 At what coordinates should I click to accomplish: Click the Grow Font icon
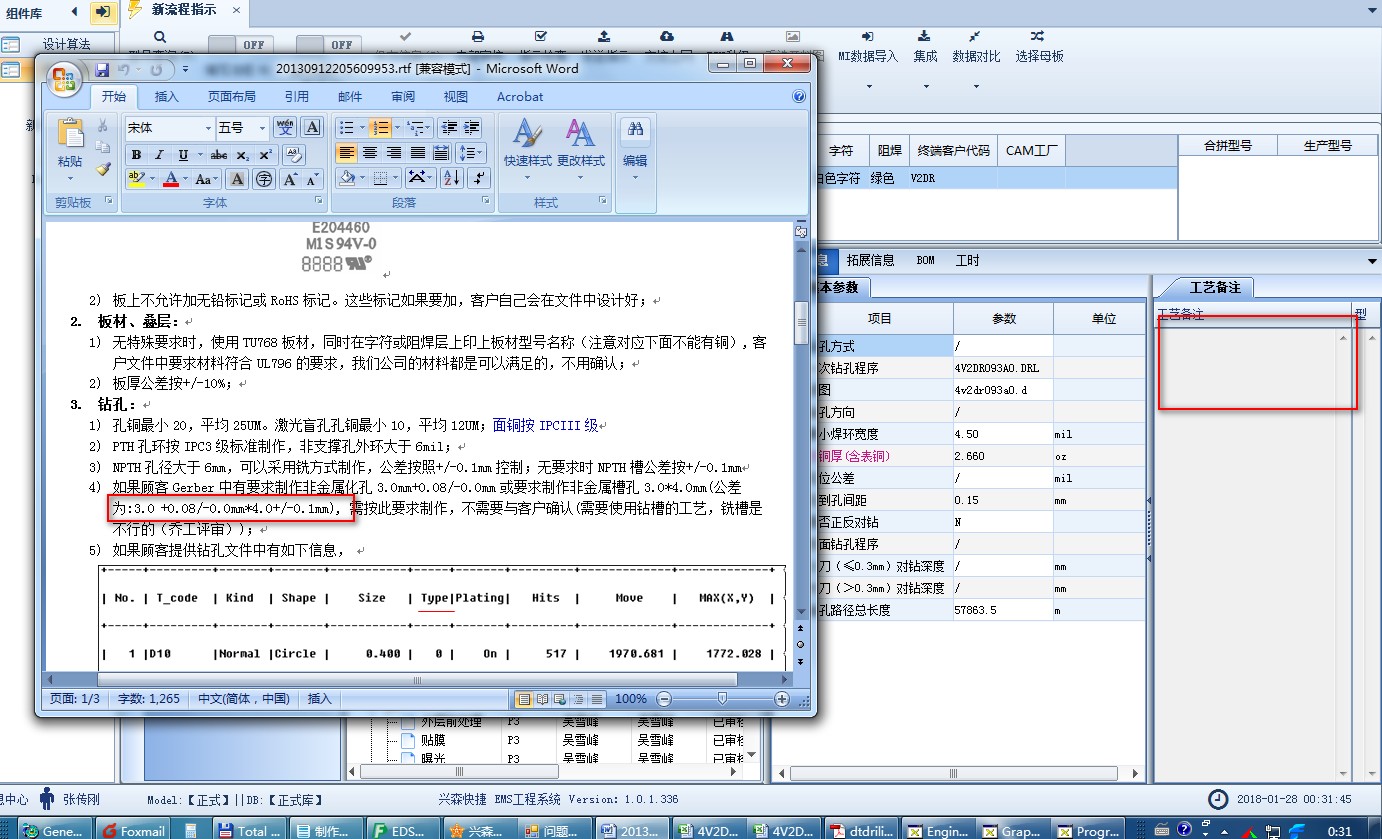290,179
